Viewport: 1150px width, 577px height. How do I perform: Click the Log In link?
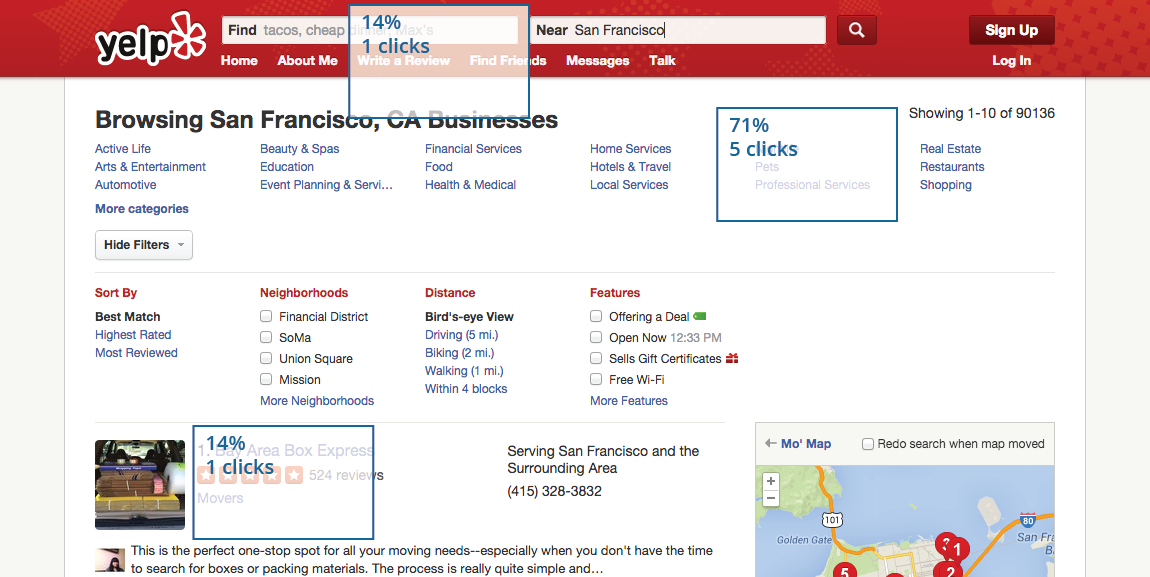(1012, 61)
